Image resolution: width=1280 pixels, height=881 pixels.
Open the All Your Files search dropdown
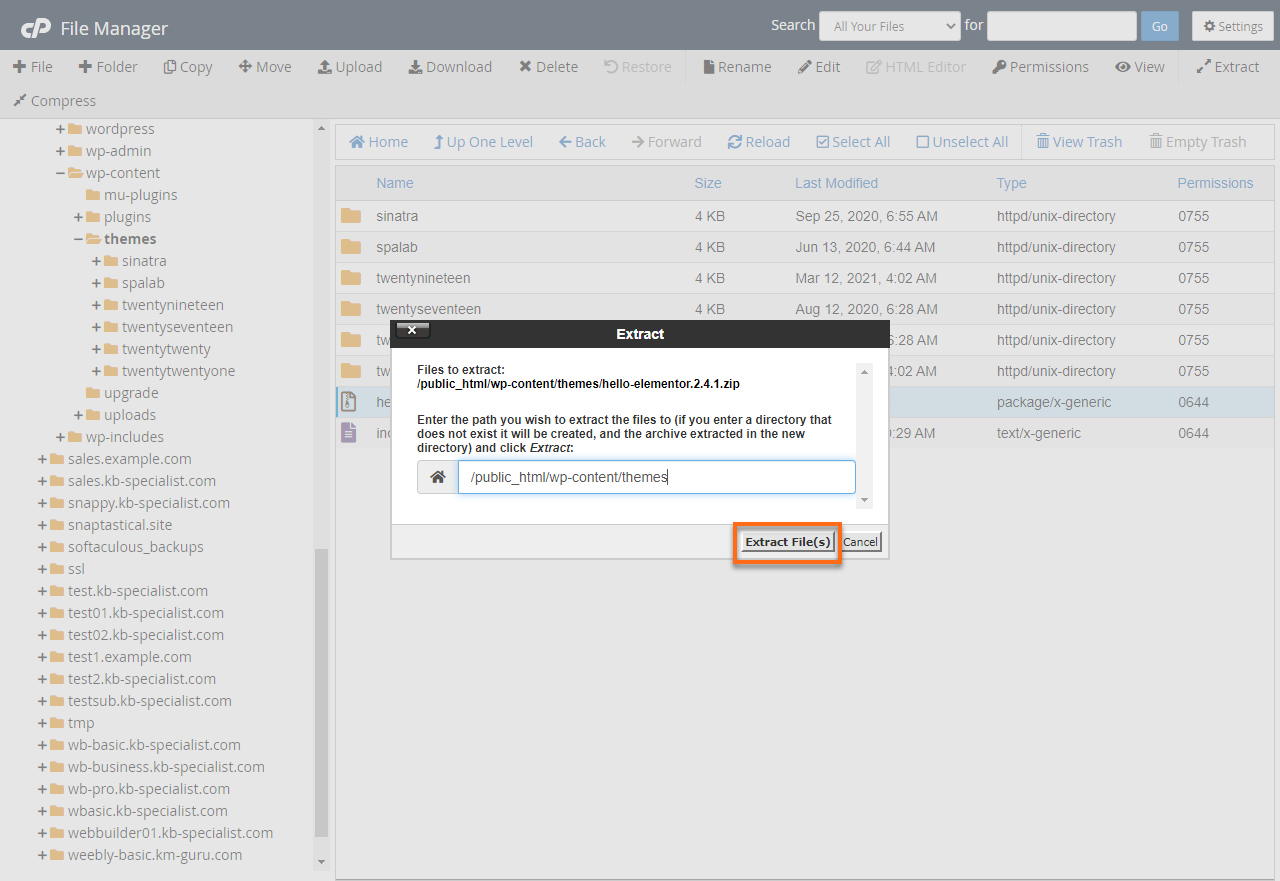(x=888, y=25)
